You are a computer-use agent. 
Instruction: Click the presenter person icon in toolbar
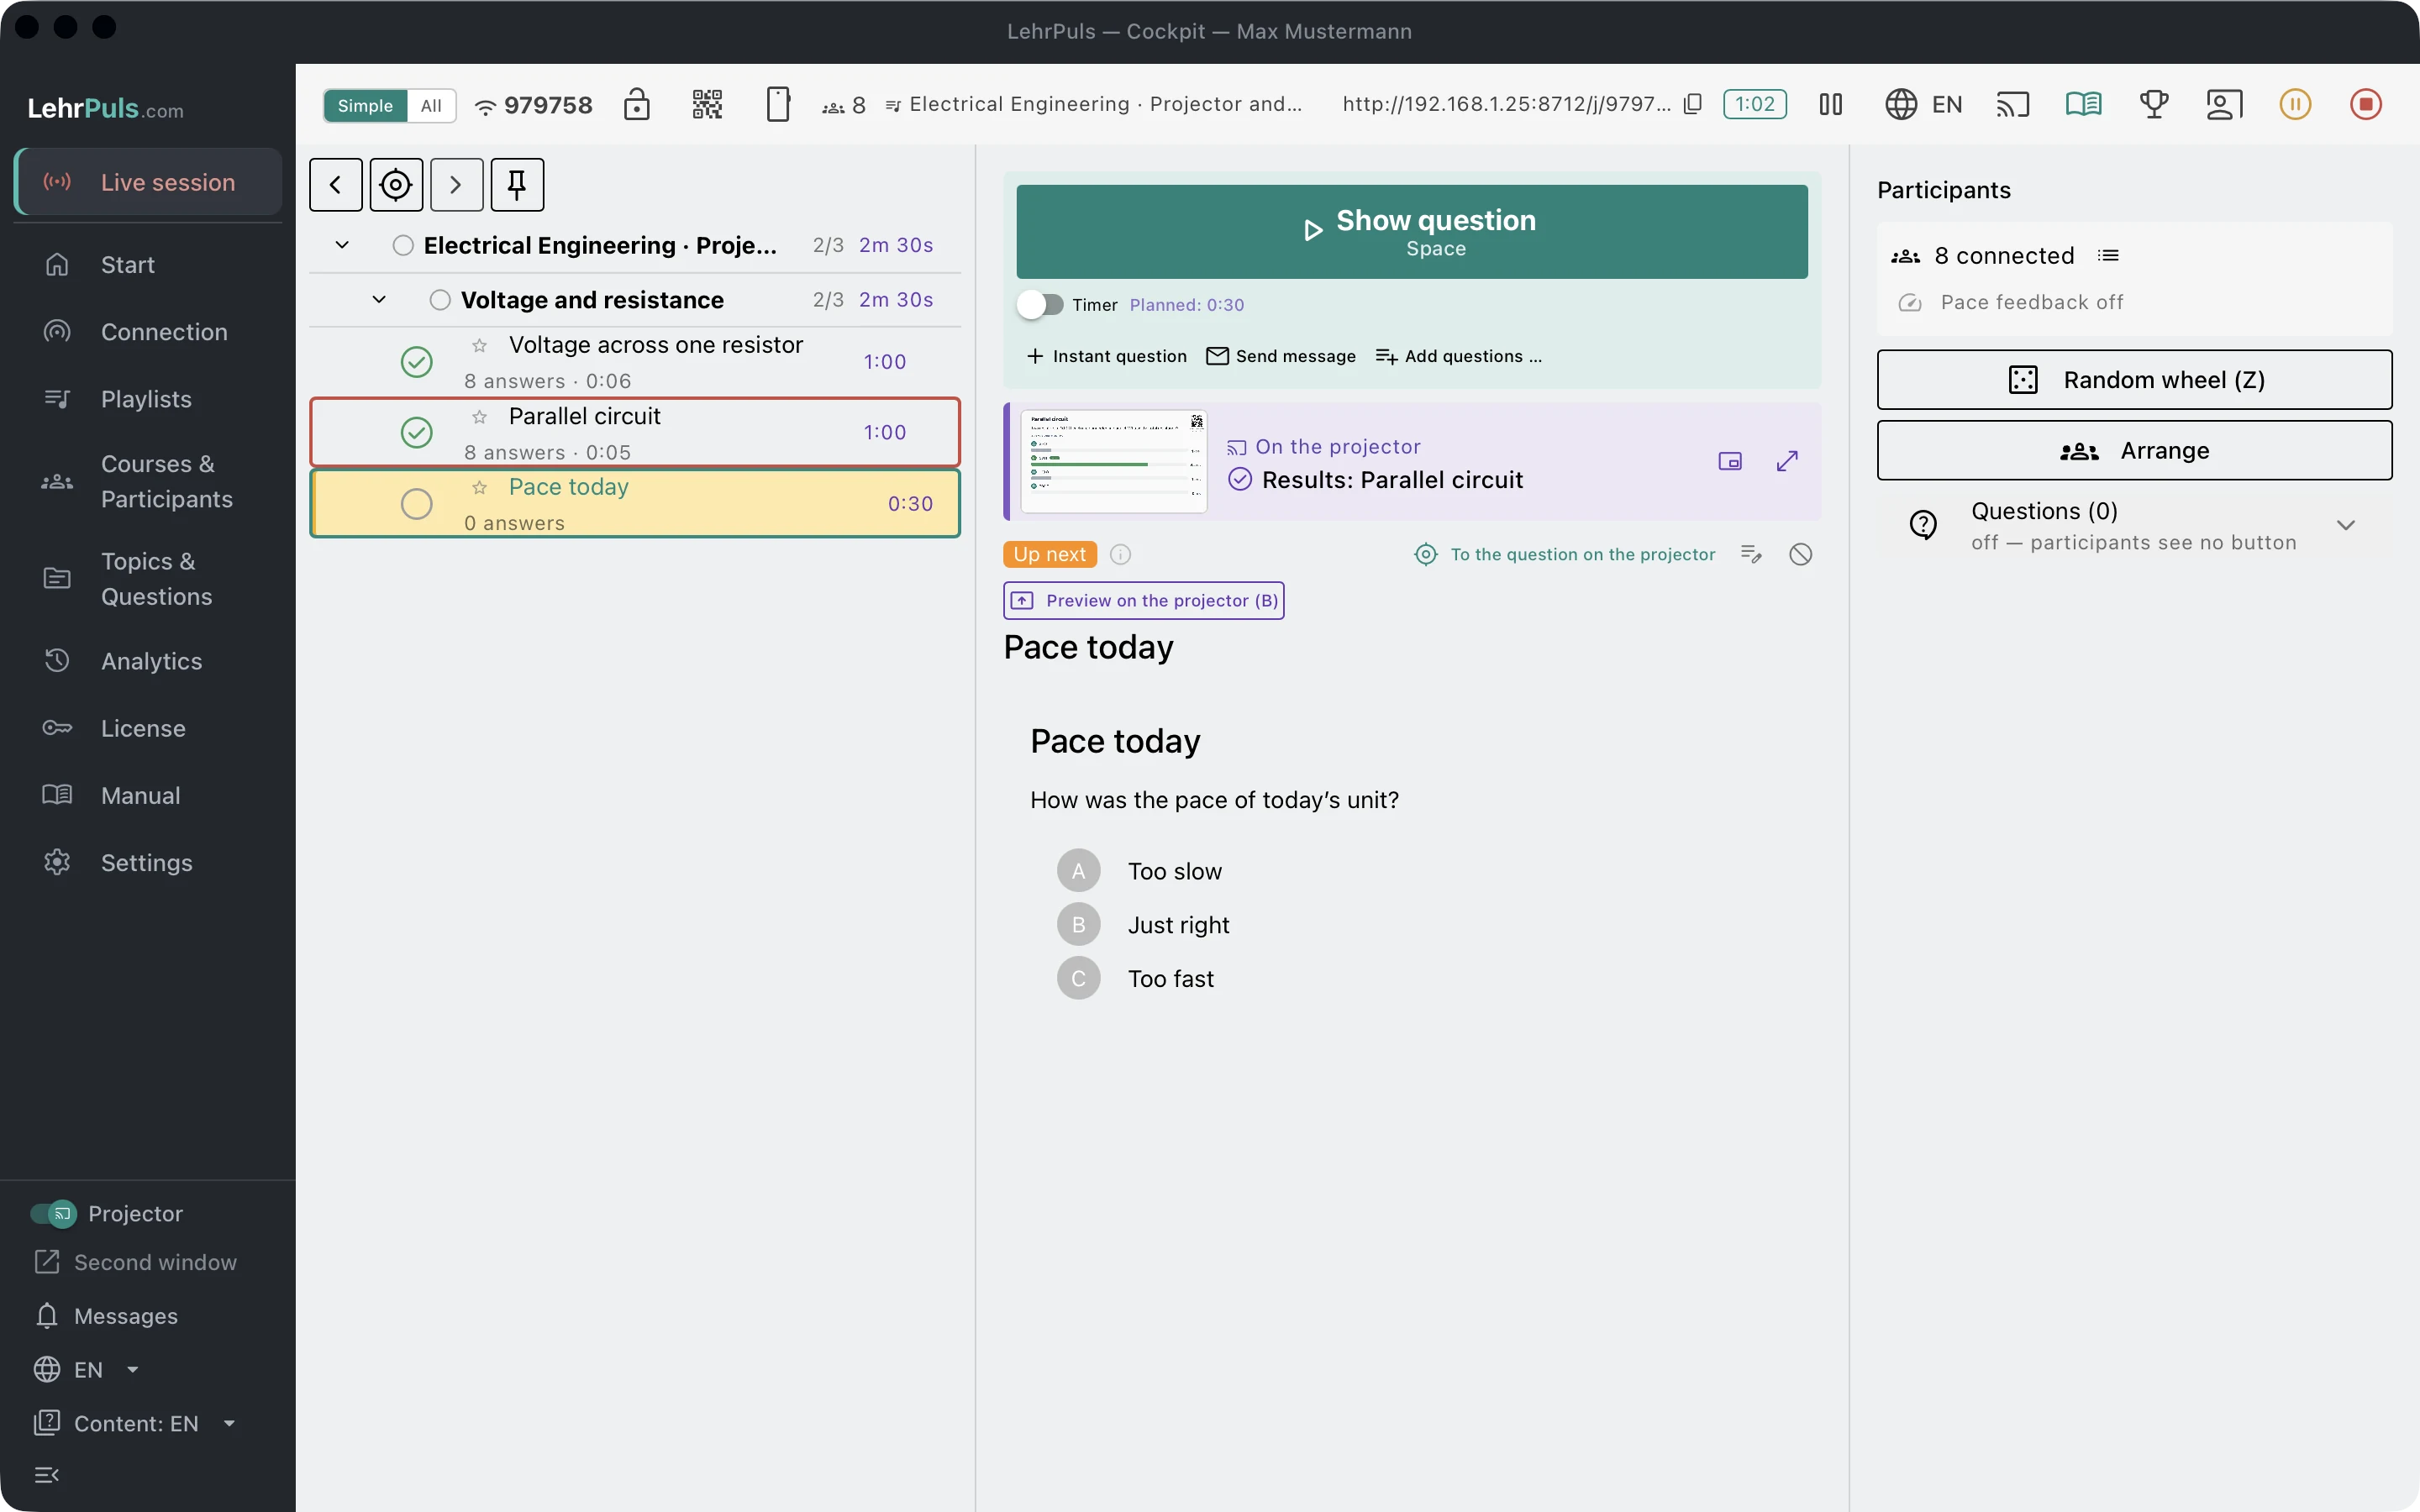pos(2225,104)
